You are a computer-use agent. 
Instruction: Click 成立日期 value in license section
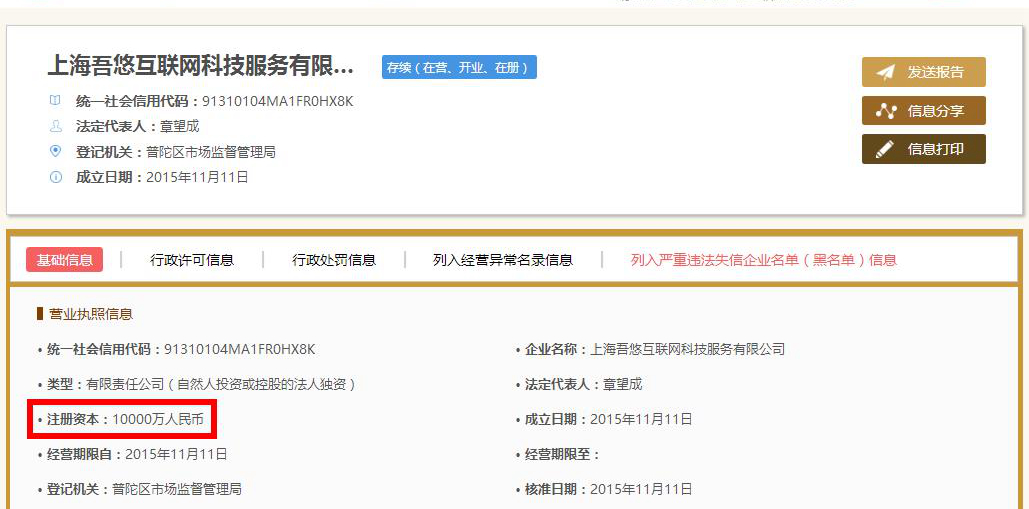pos(641,419)
